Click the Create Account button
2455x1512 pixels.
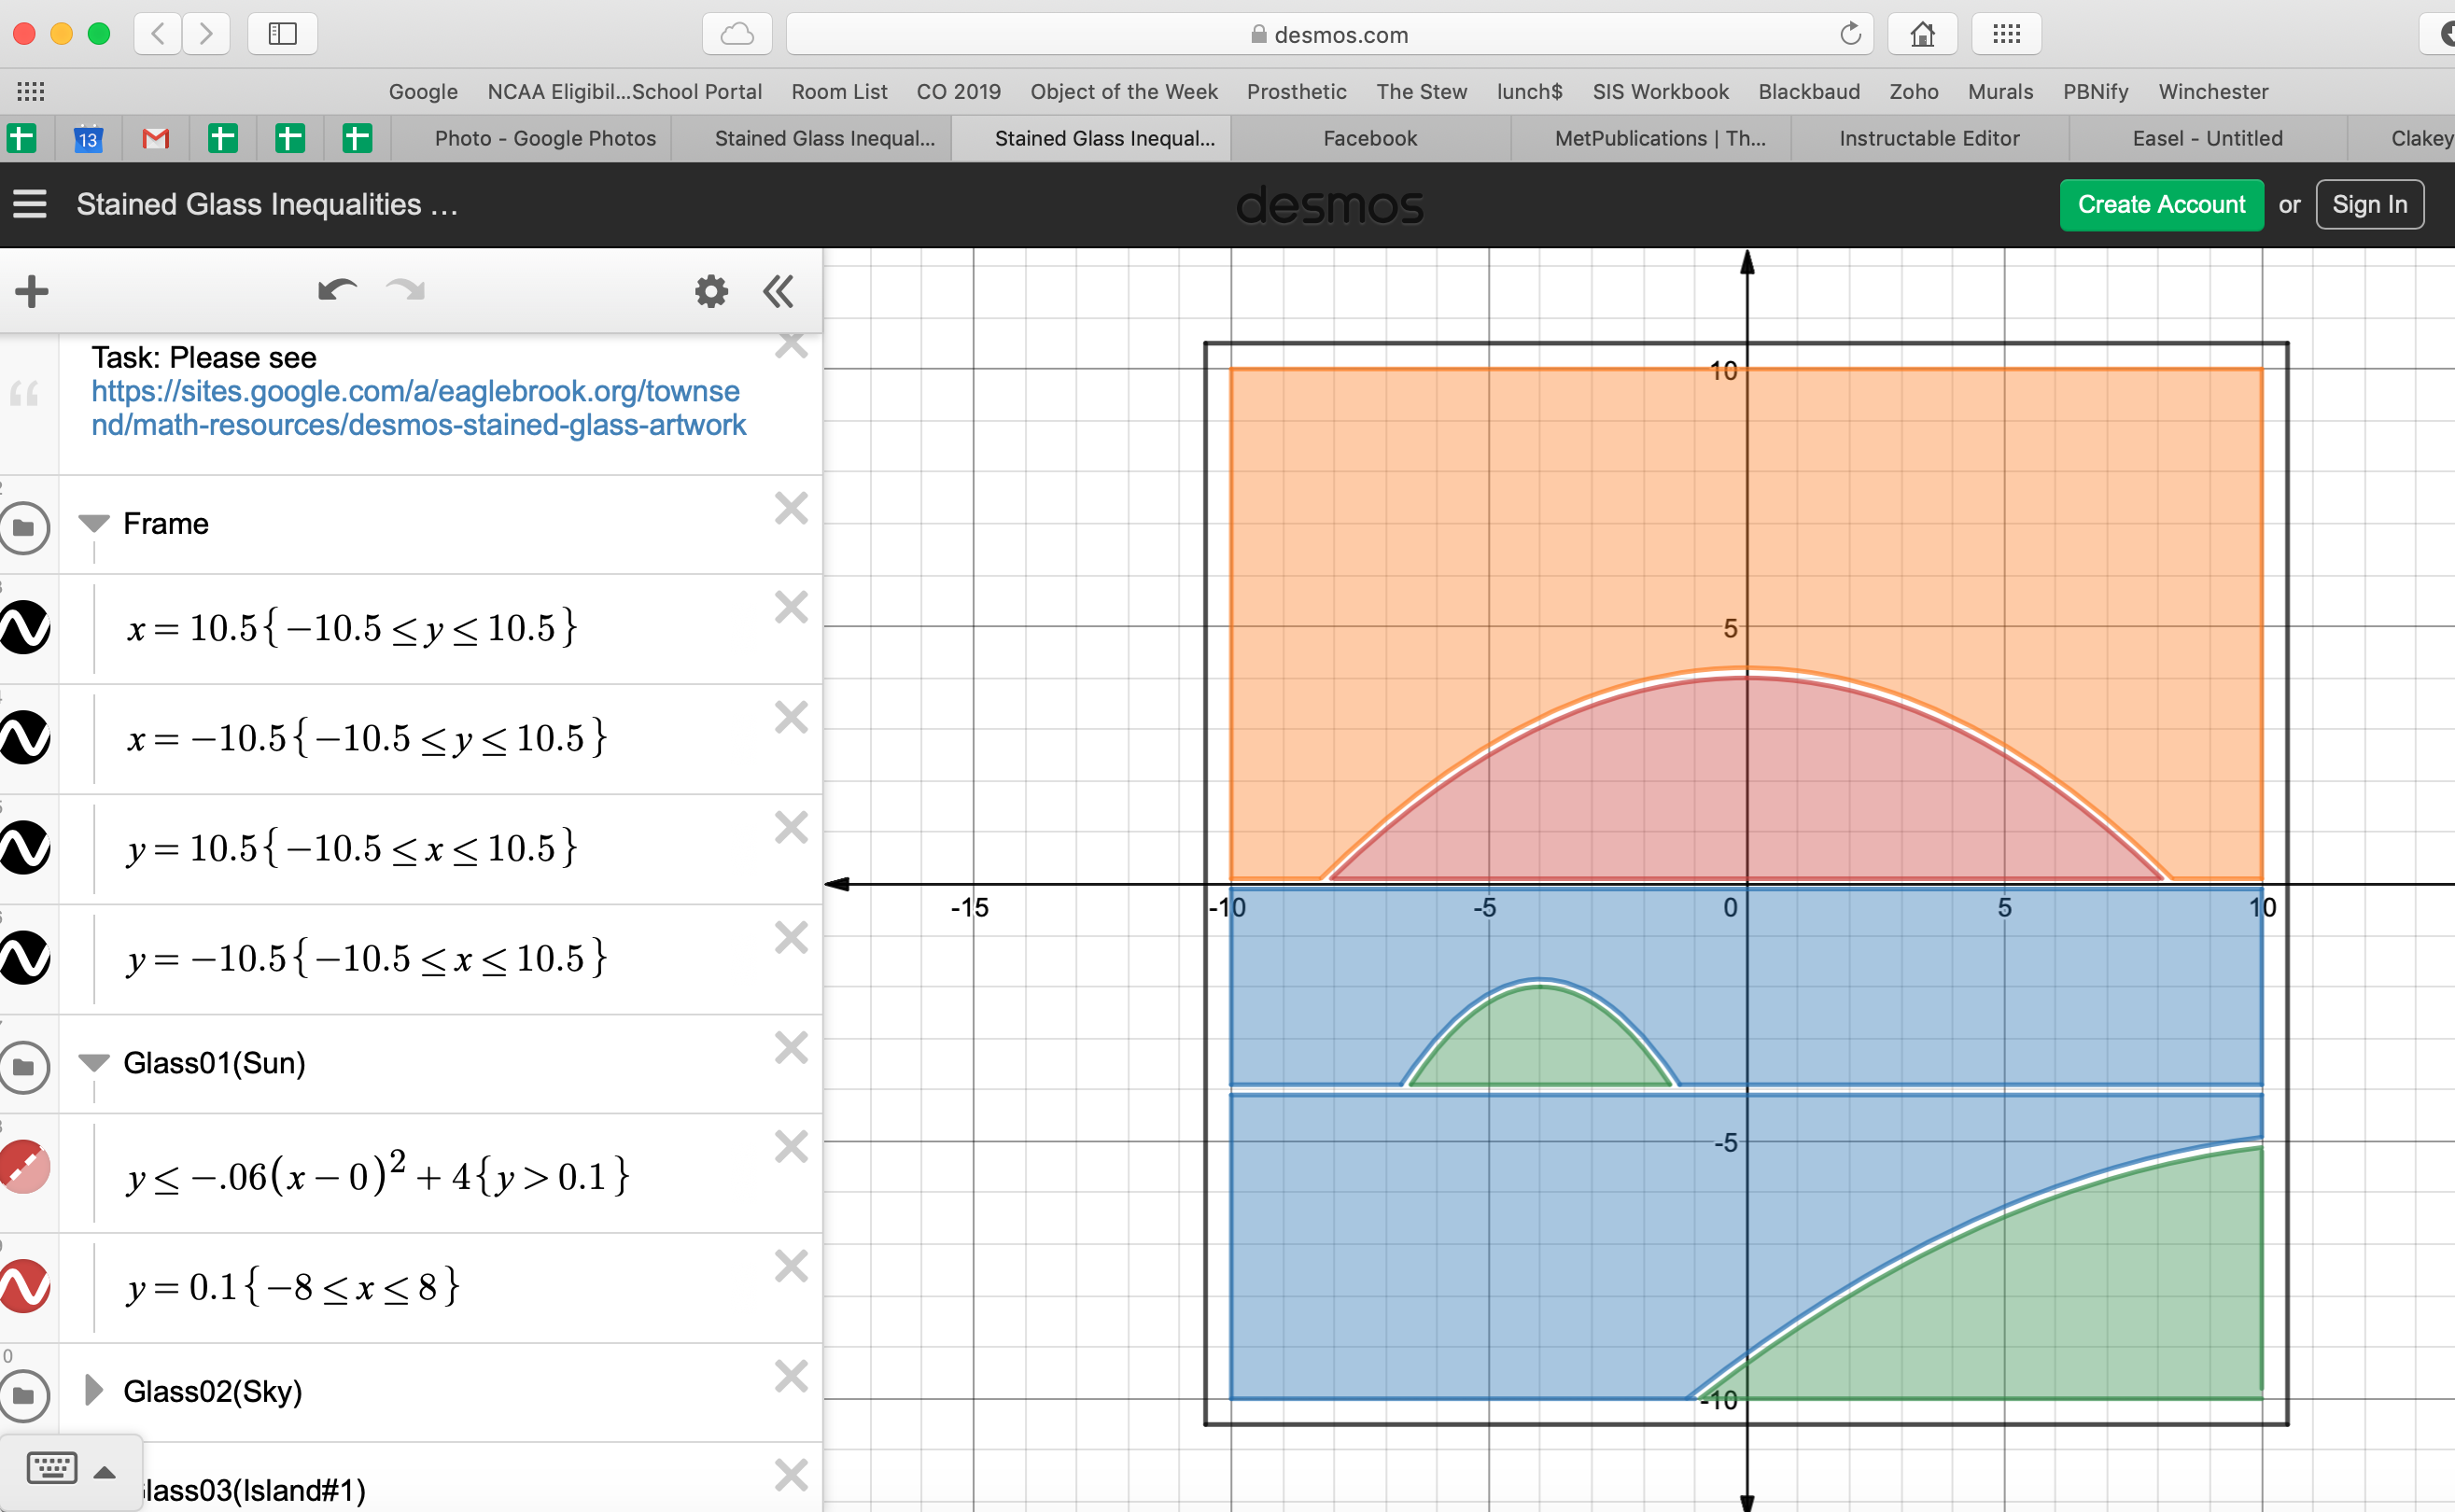[x=2160, y=205]
